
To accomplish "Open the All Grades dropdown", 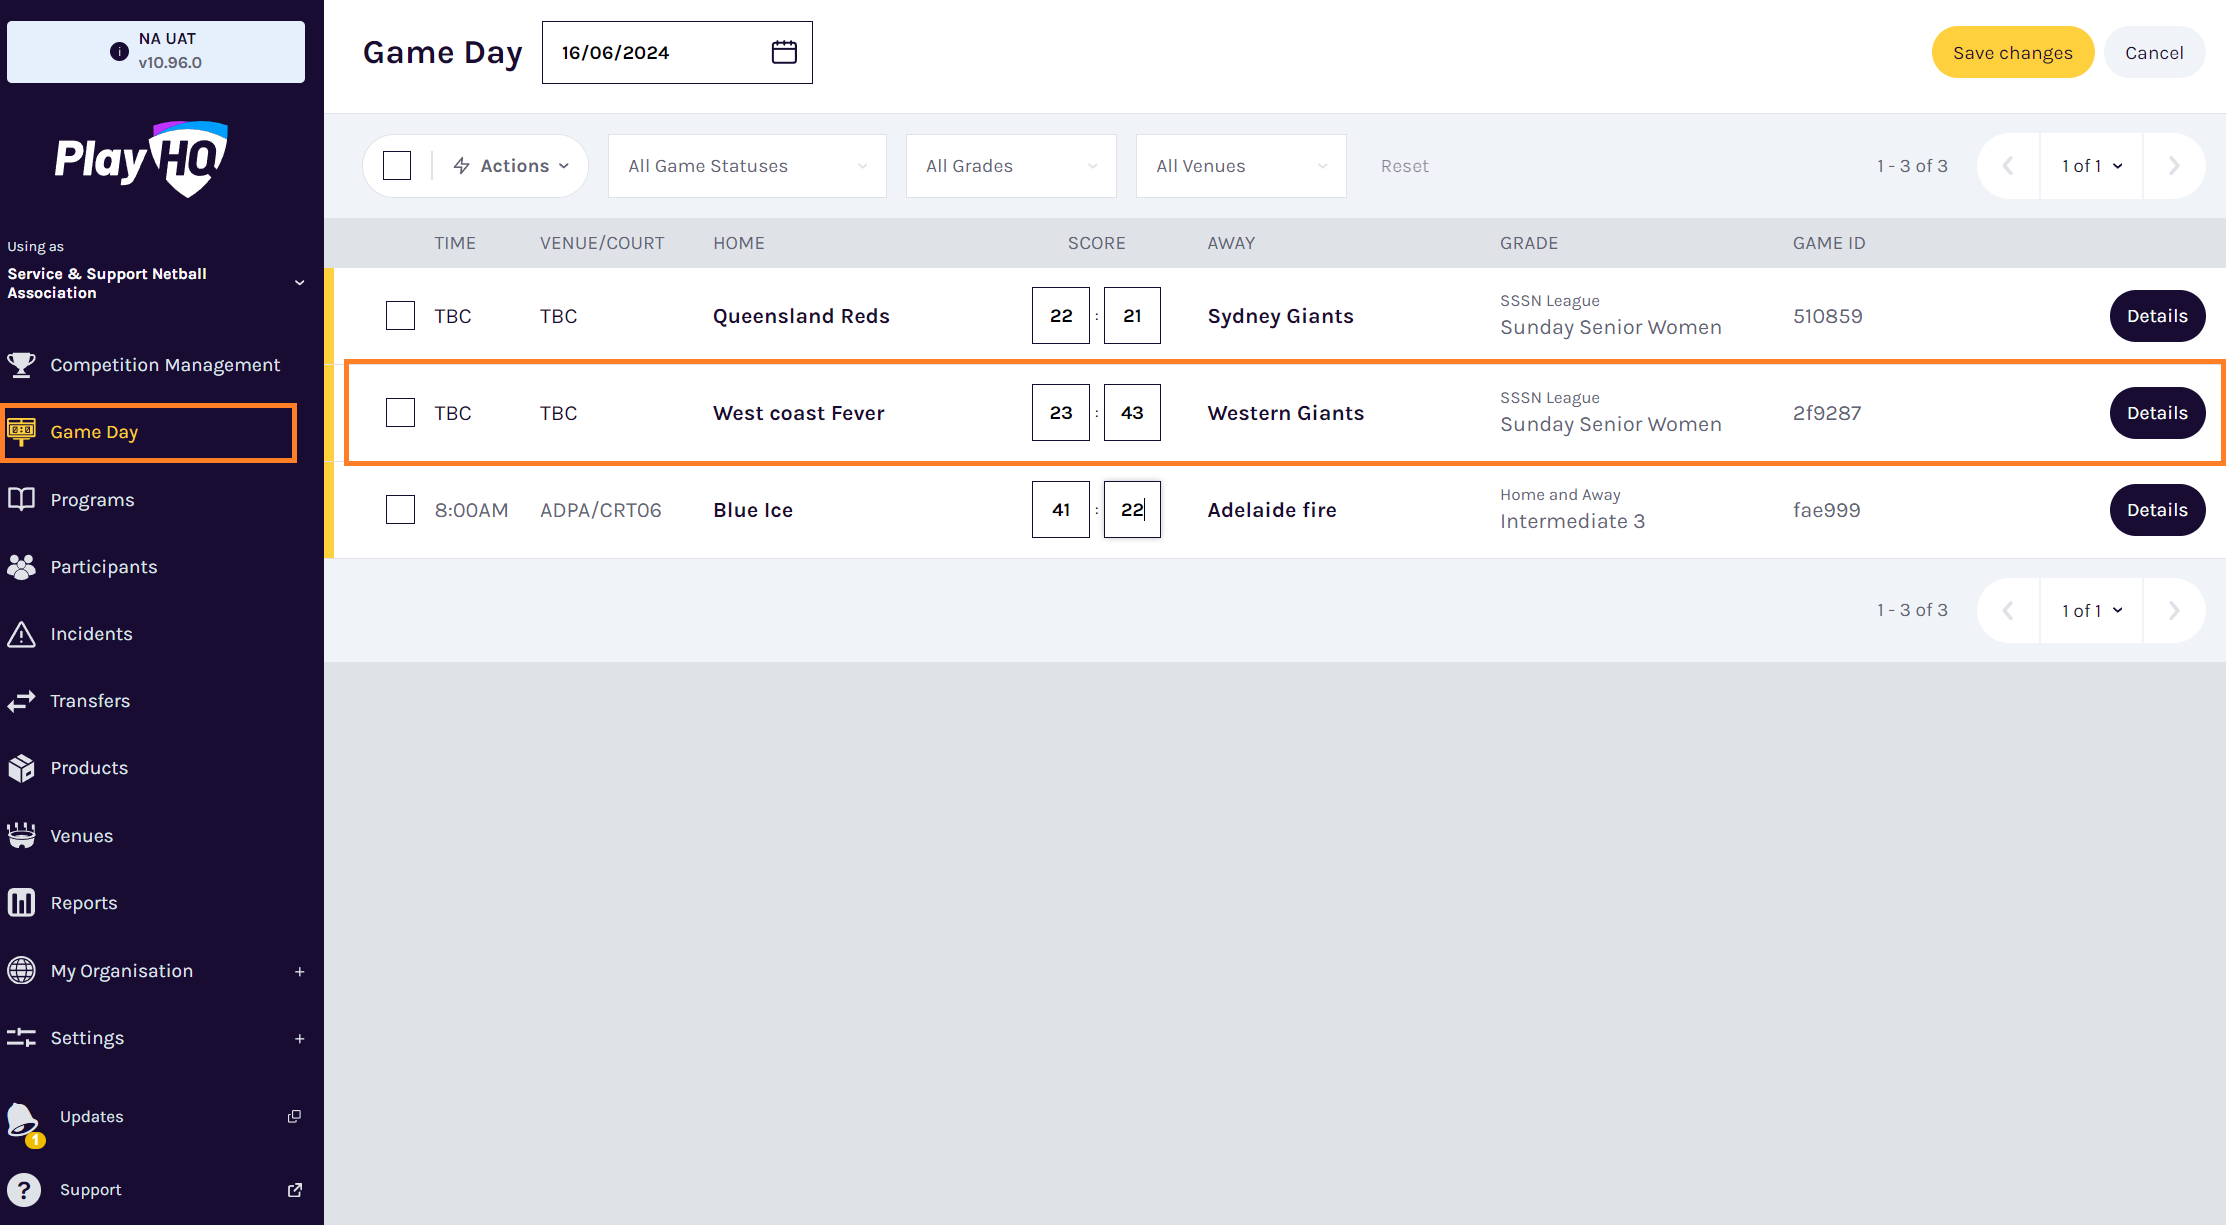I will click(1010, 166).
